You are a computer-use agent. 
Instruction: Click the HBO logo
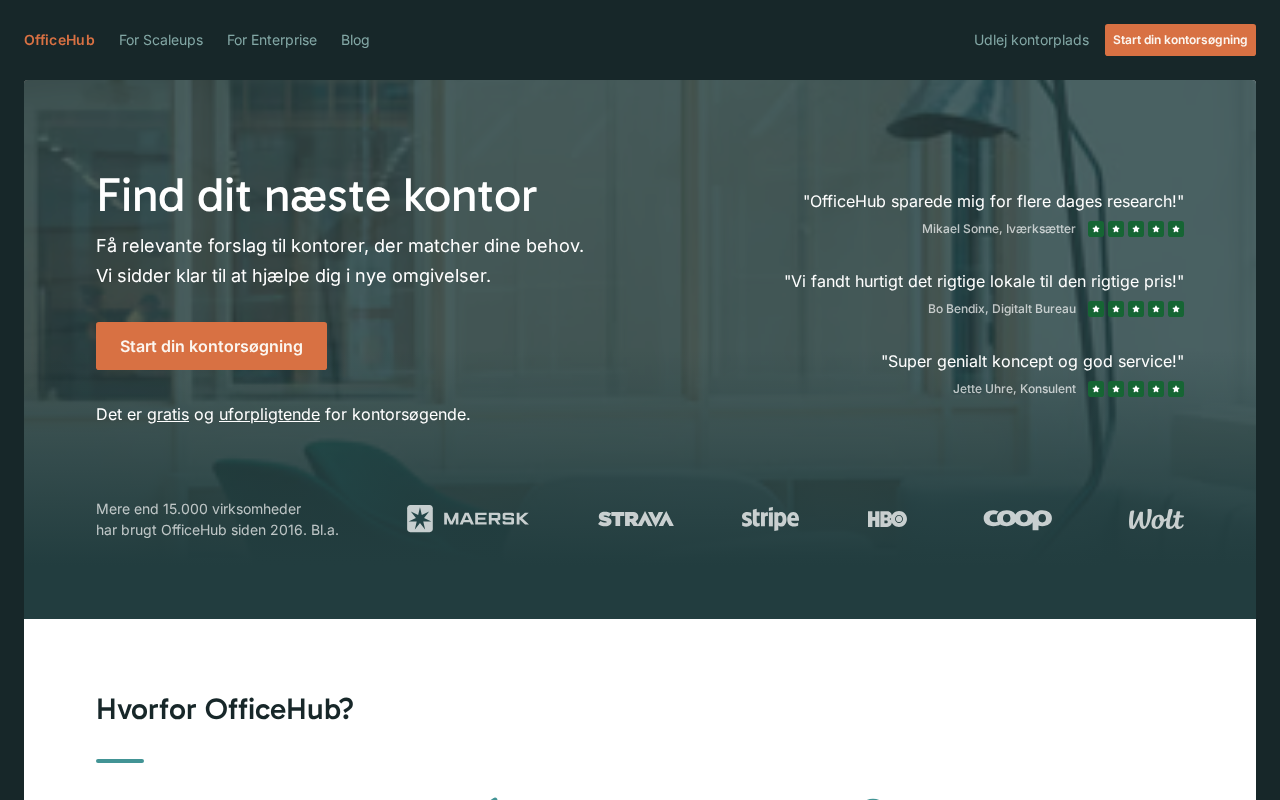coord(887,519)
